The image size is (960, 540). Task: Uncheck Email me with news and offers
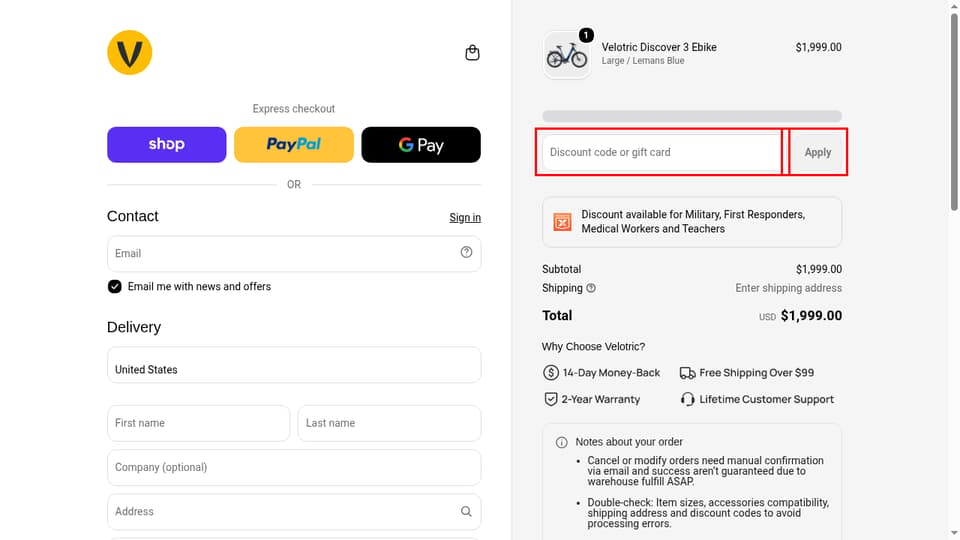point(114,287)
